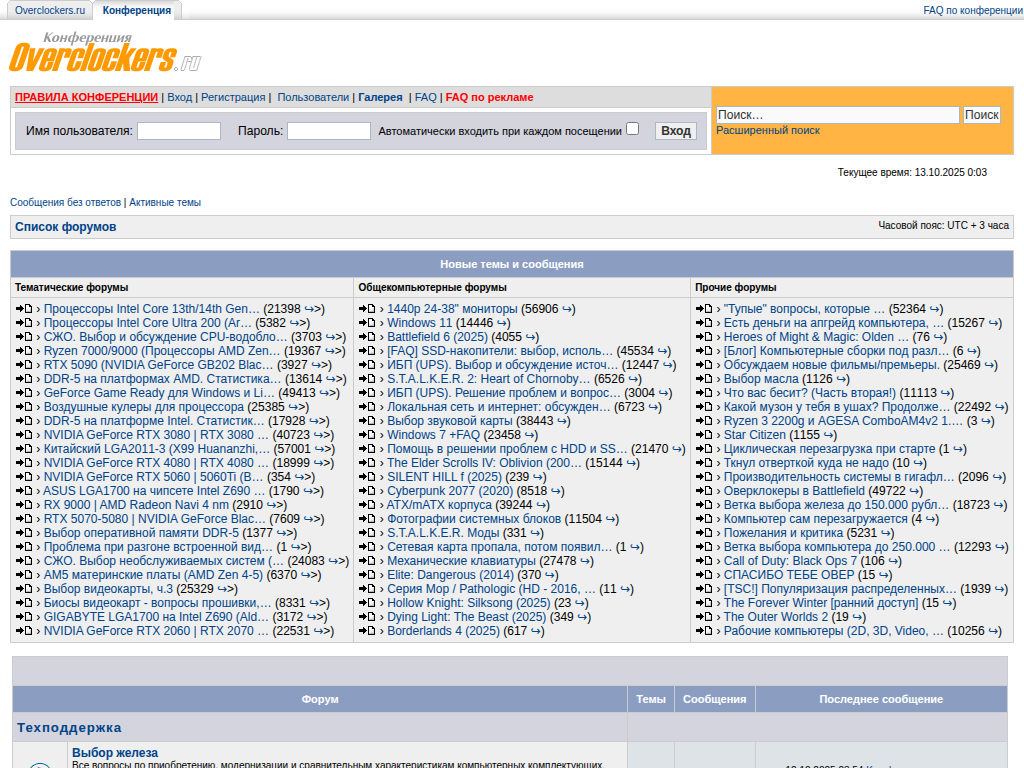Open the Галерея menu link
The image size is (1024, 768).
click(380, 97)
